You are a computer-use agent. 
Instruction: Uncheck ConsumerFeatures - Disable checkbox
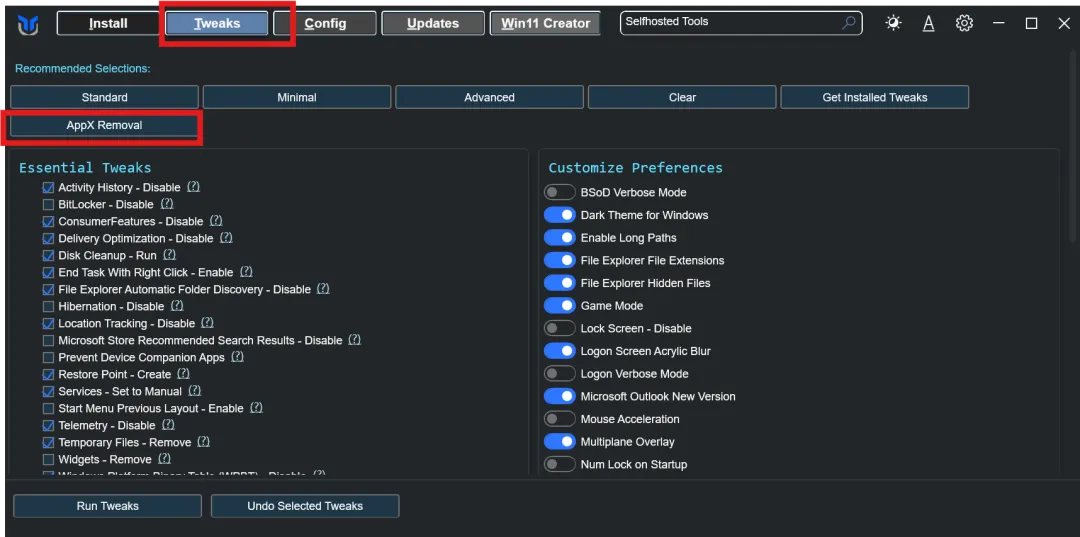[48, 221]
